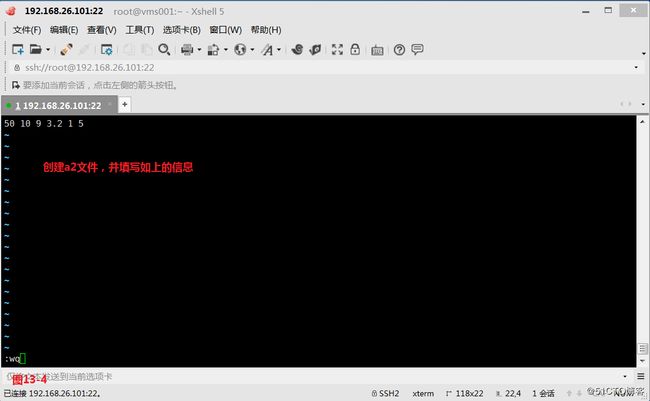
Task: Click the 118x22 terminal size entry
Action: click(x=465, y=393)
